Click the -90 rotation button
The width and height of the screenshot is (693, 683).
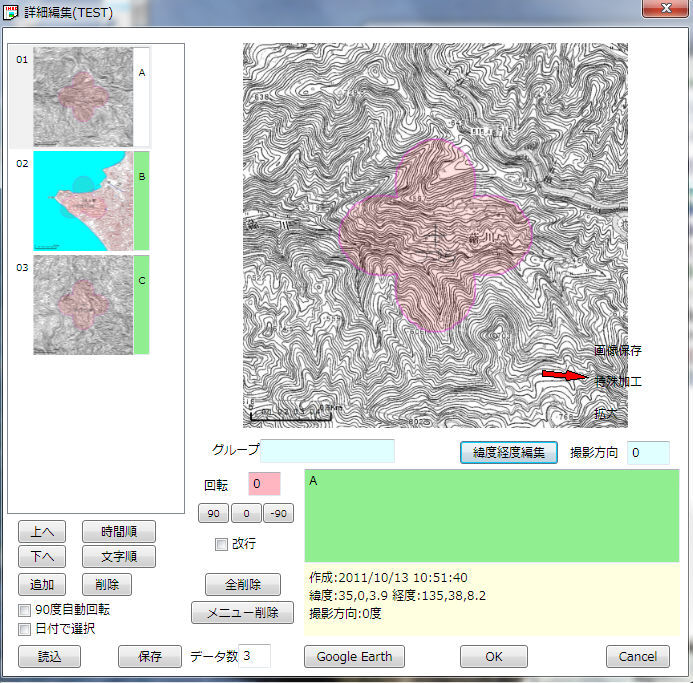[278, 514]
